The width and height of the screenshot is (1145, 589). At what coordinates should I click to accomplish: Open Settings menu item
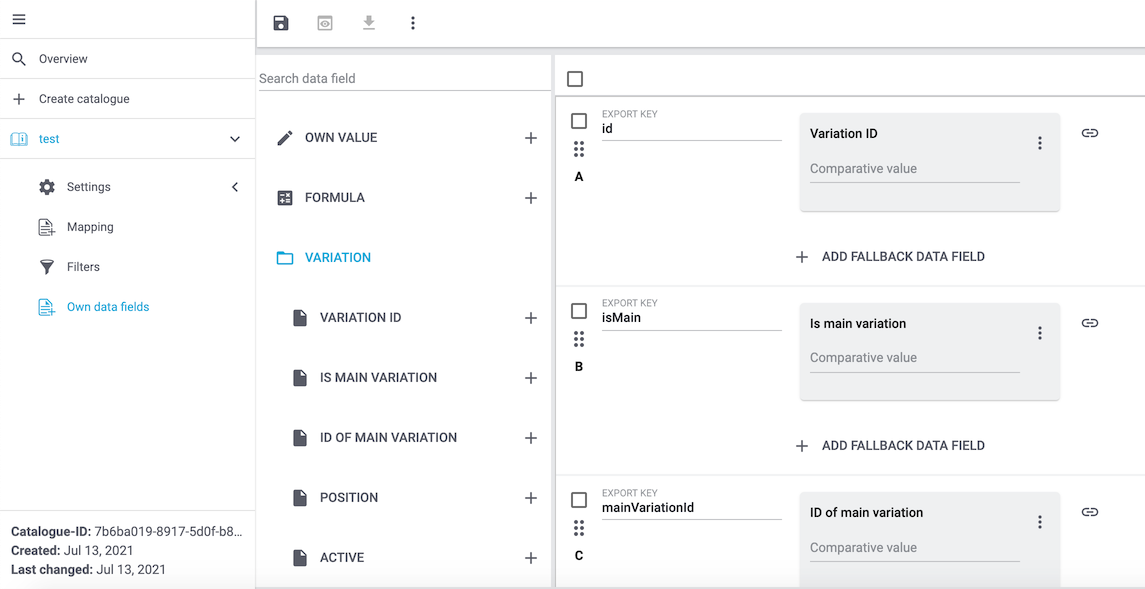[88, 187]
